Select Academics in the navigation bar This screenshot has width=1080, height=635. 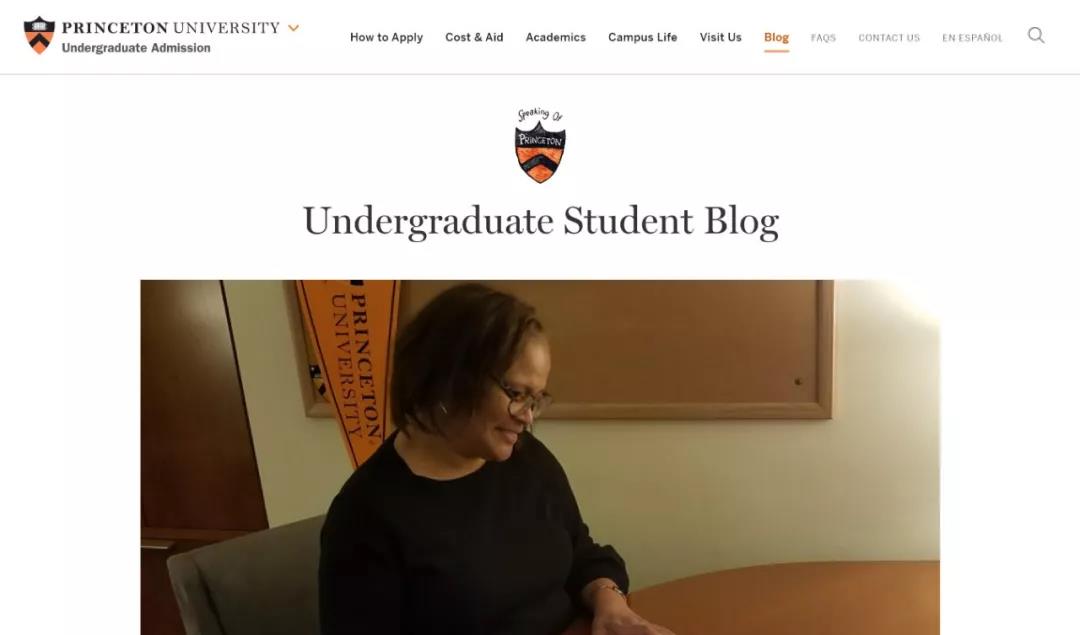[x=555, y=37]
